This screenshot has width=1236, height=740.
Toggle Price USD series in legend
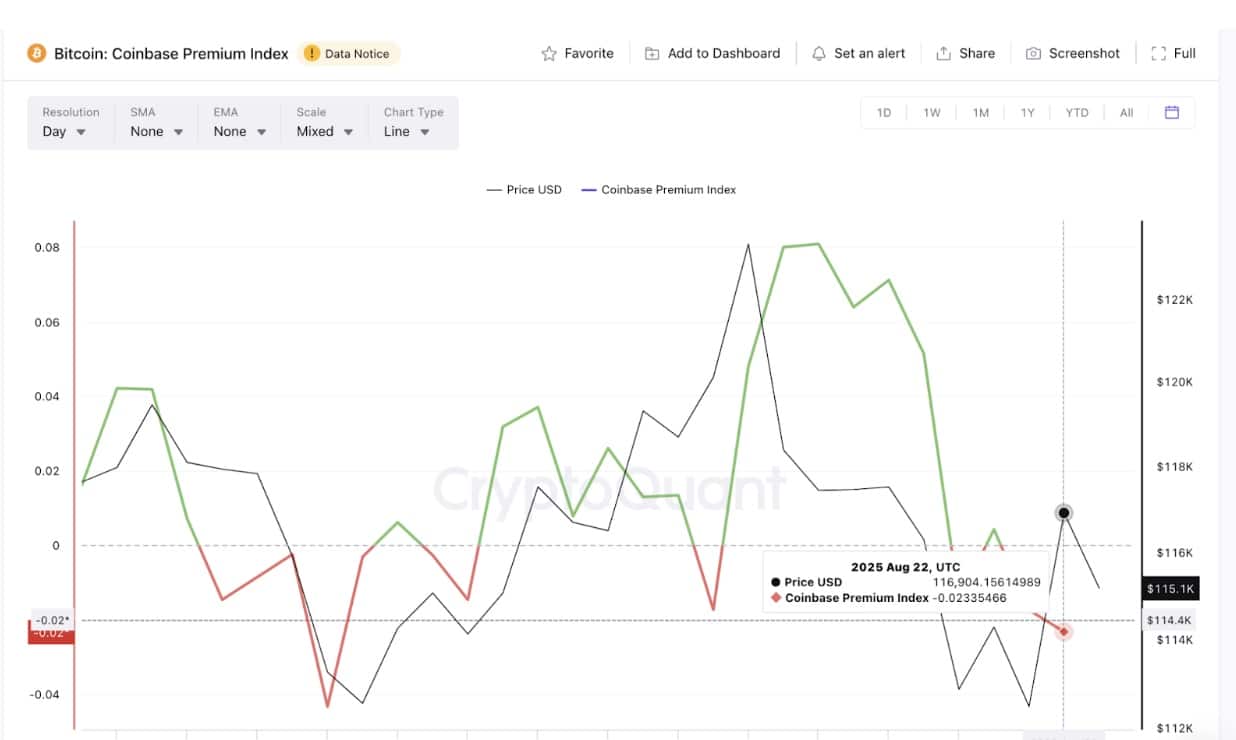524,190
